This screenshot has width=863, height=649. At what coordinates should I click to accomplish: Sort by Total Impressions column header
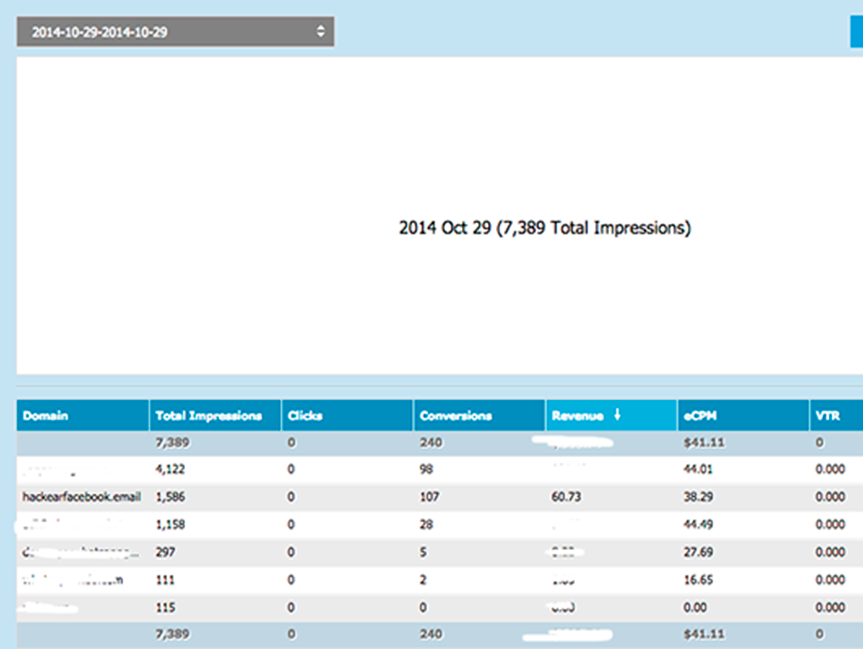point(215,416)
